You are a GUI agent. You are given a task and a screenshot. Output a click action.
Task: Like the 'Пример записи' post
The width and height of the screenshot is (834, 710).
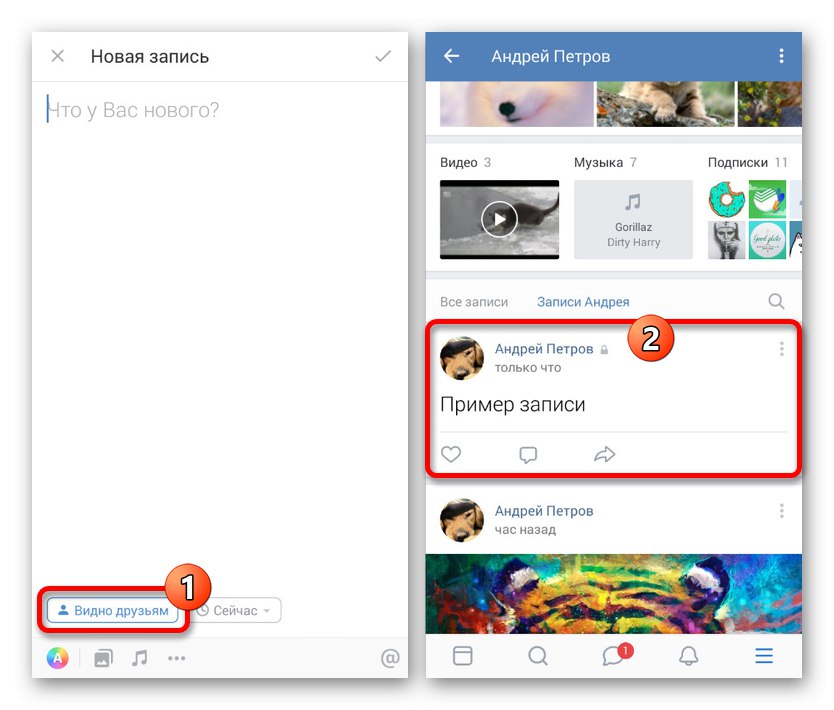451,454
